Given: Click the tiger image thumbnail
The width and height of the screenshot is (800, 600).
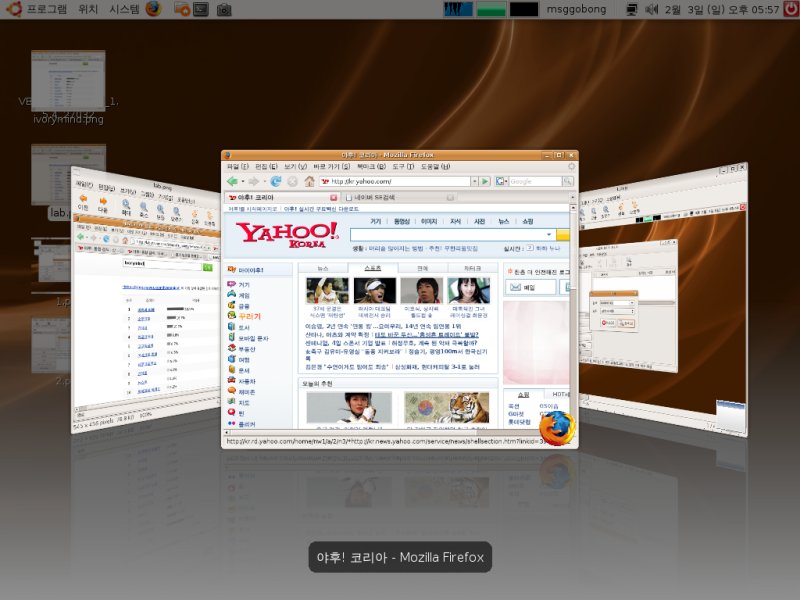Looking at the screenshot, I should [446, 408].
